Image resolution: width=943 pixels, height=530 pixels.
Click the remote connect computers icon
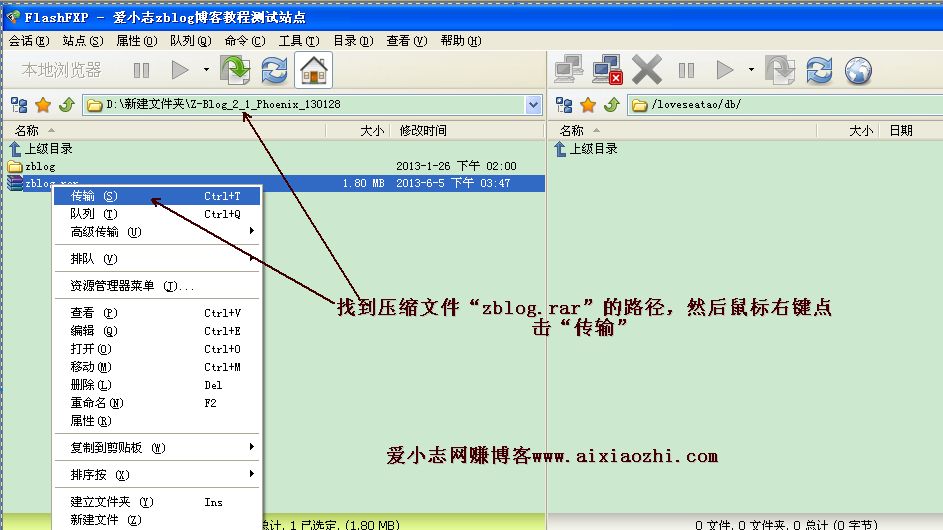568,70
